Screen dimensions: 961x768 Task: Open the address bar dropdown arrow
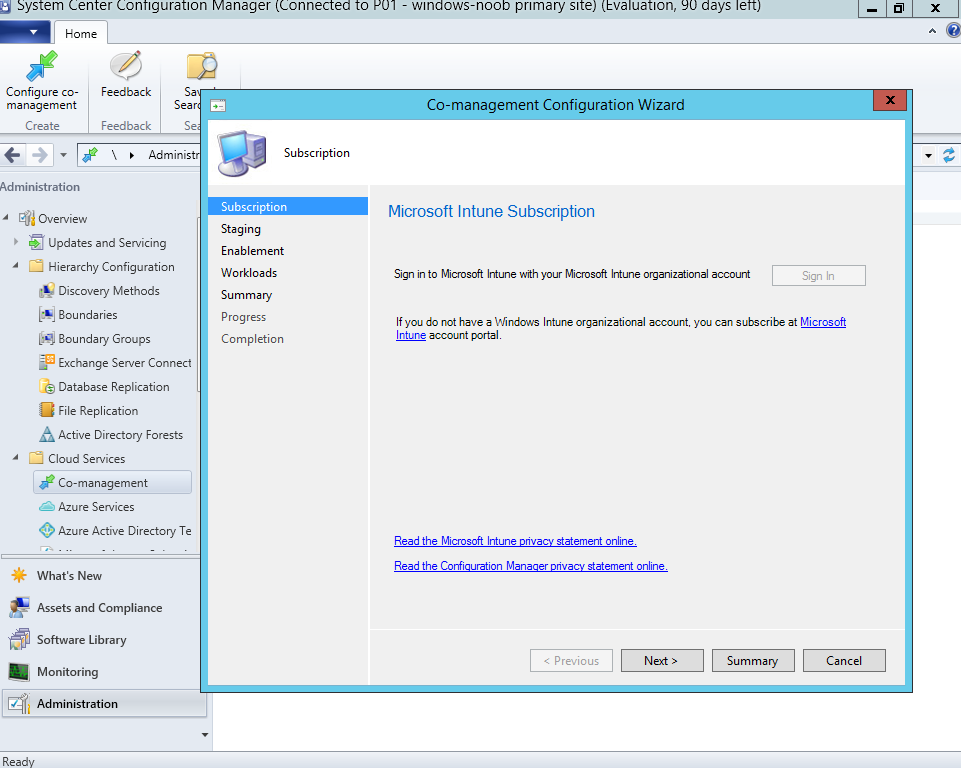pos(929,156)
